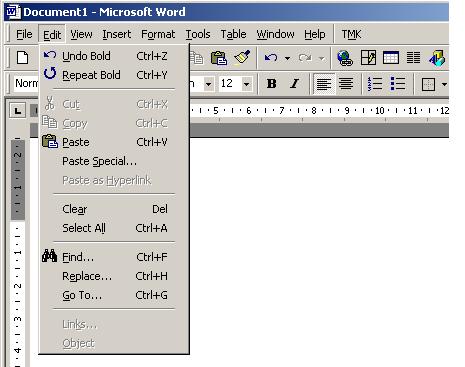Open the View menu

pyautogui.click(x=81, y=34)
